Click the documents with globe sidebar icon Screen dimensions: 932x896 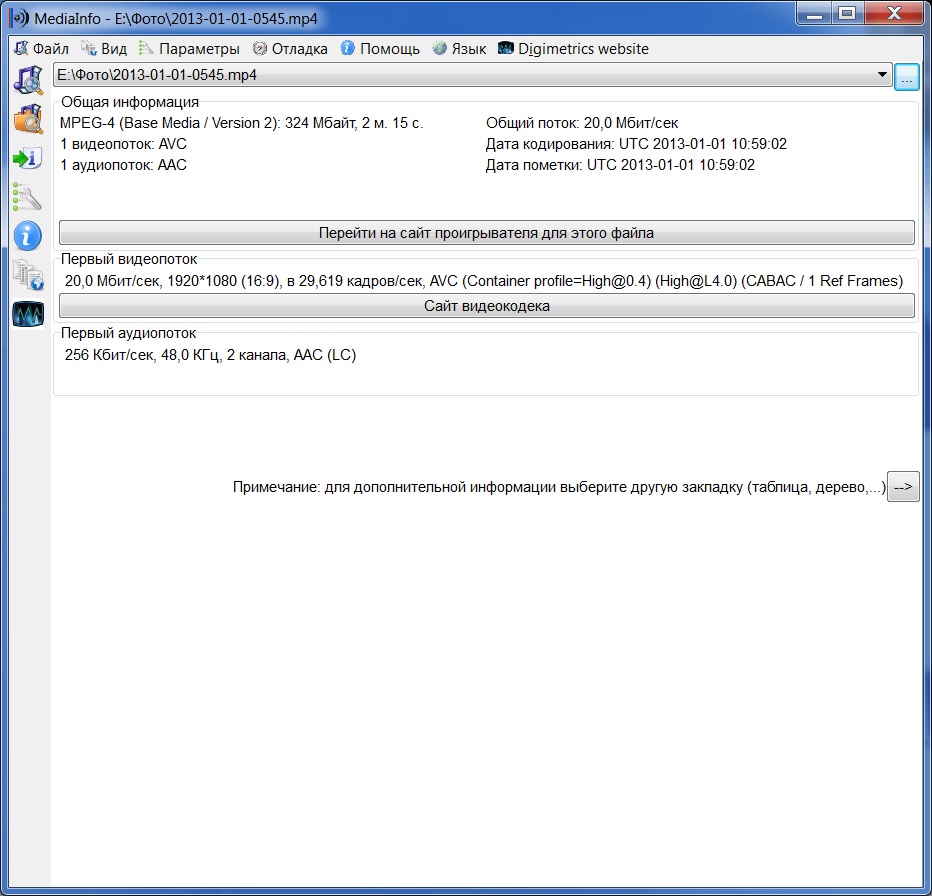(x=28, y=275)
